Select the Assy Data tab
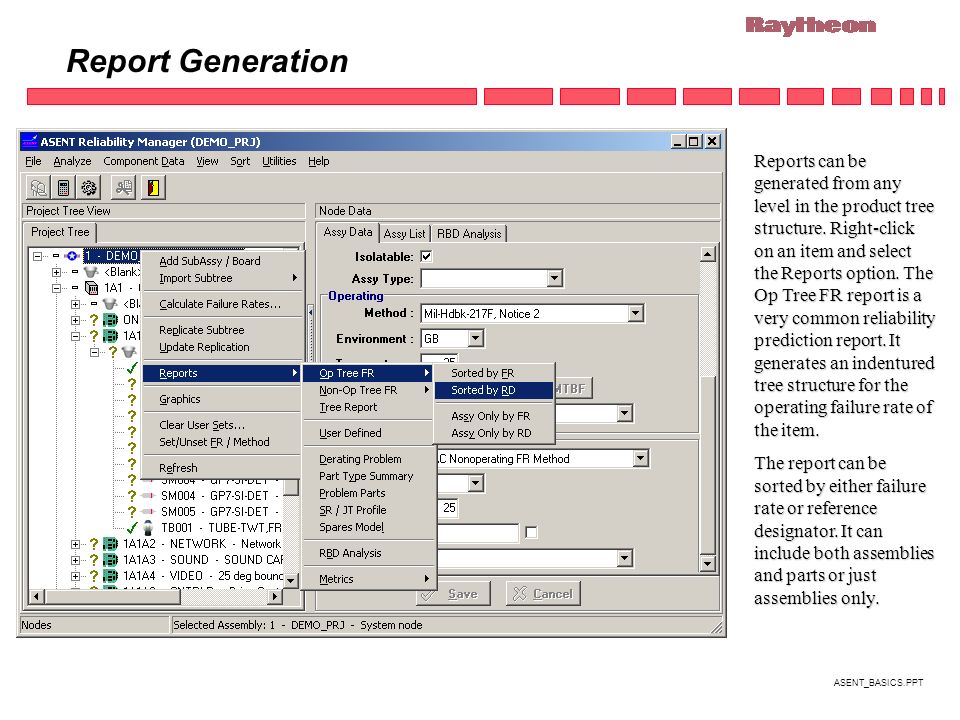 348,232
